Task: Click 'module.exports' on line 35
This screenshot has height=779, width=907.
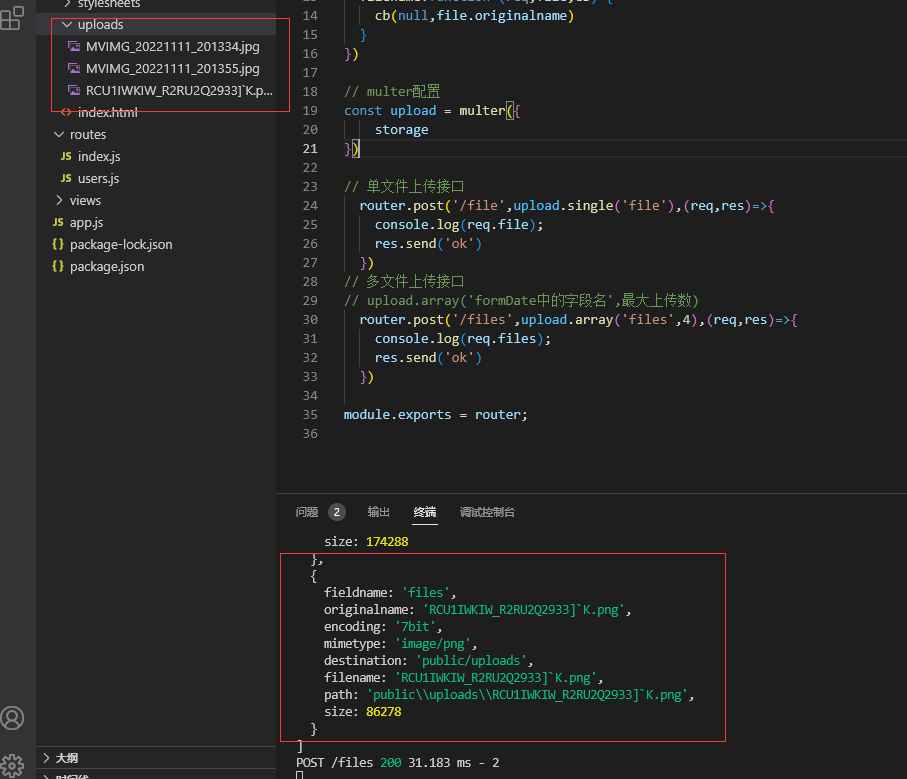Action: (x=397, y=415)
